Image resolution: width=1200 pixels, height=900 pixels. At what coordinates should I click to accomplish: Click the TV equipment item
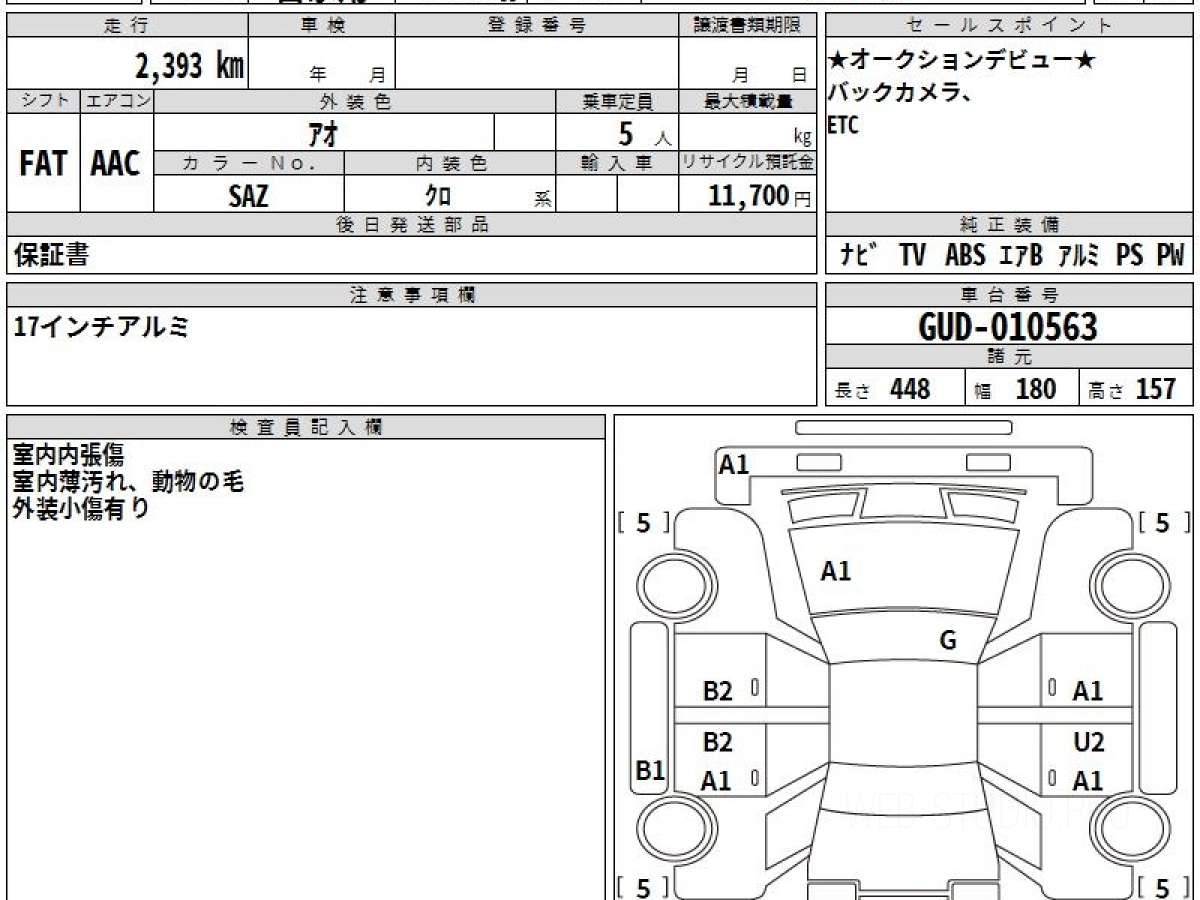[x=912, y=256]
